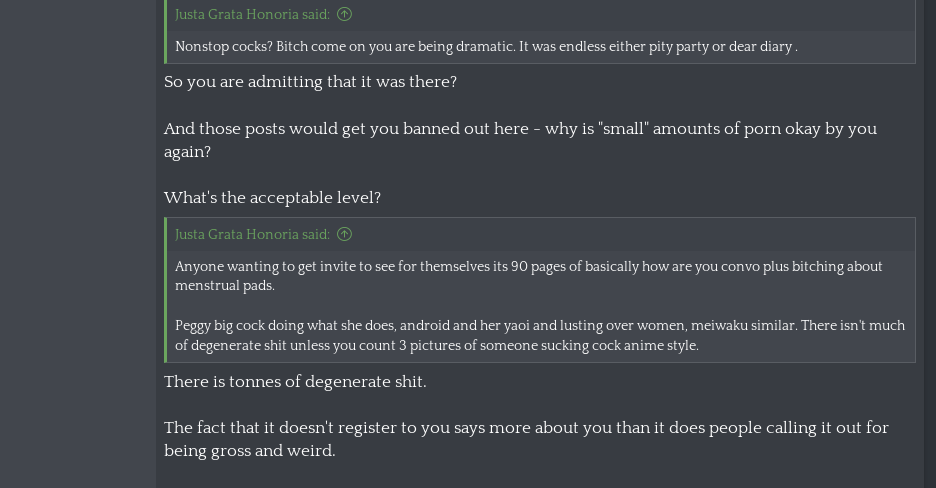Click the quoted paragraph starting "Peggy"
This screenshot has height=488, width=936.
pos(540,335)
